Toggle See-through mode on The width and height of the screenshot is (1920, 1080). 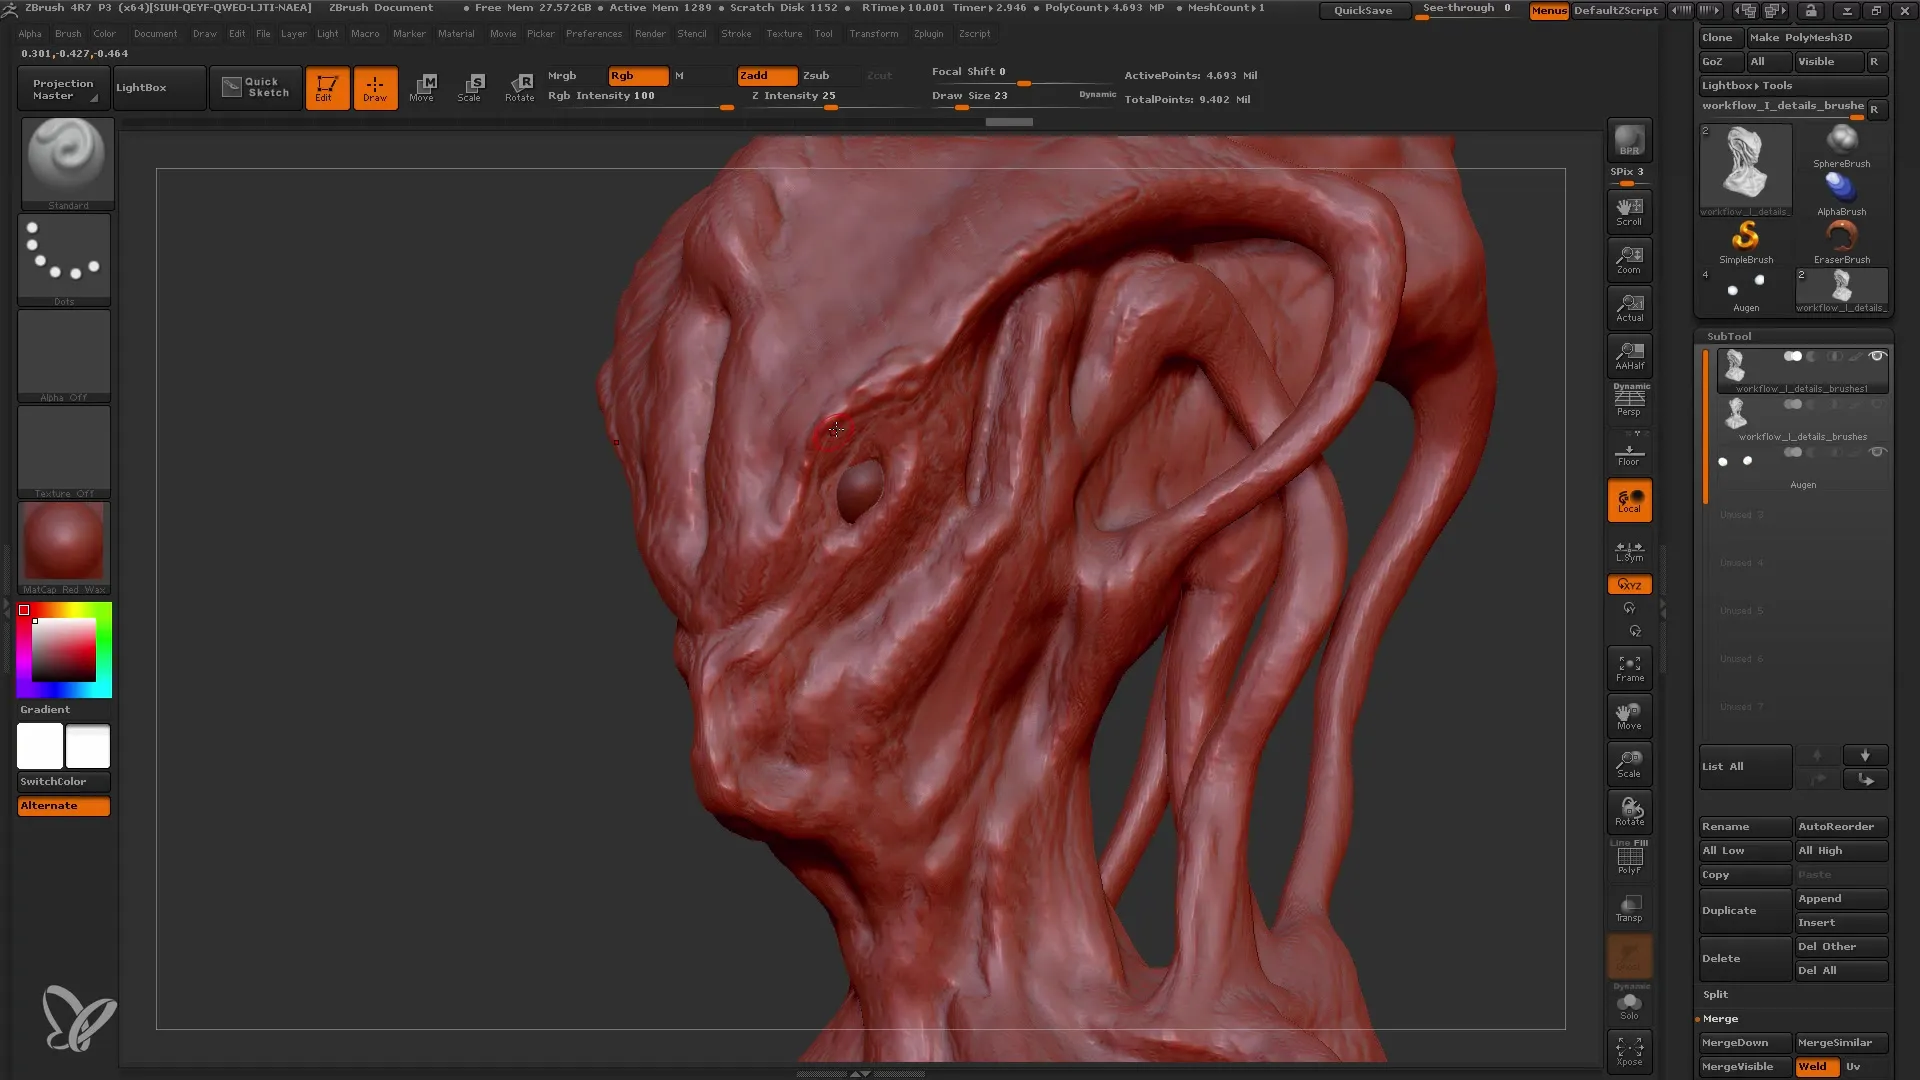click(1468, 9)
